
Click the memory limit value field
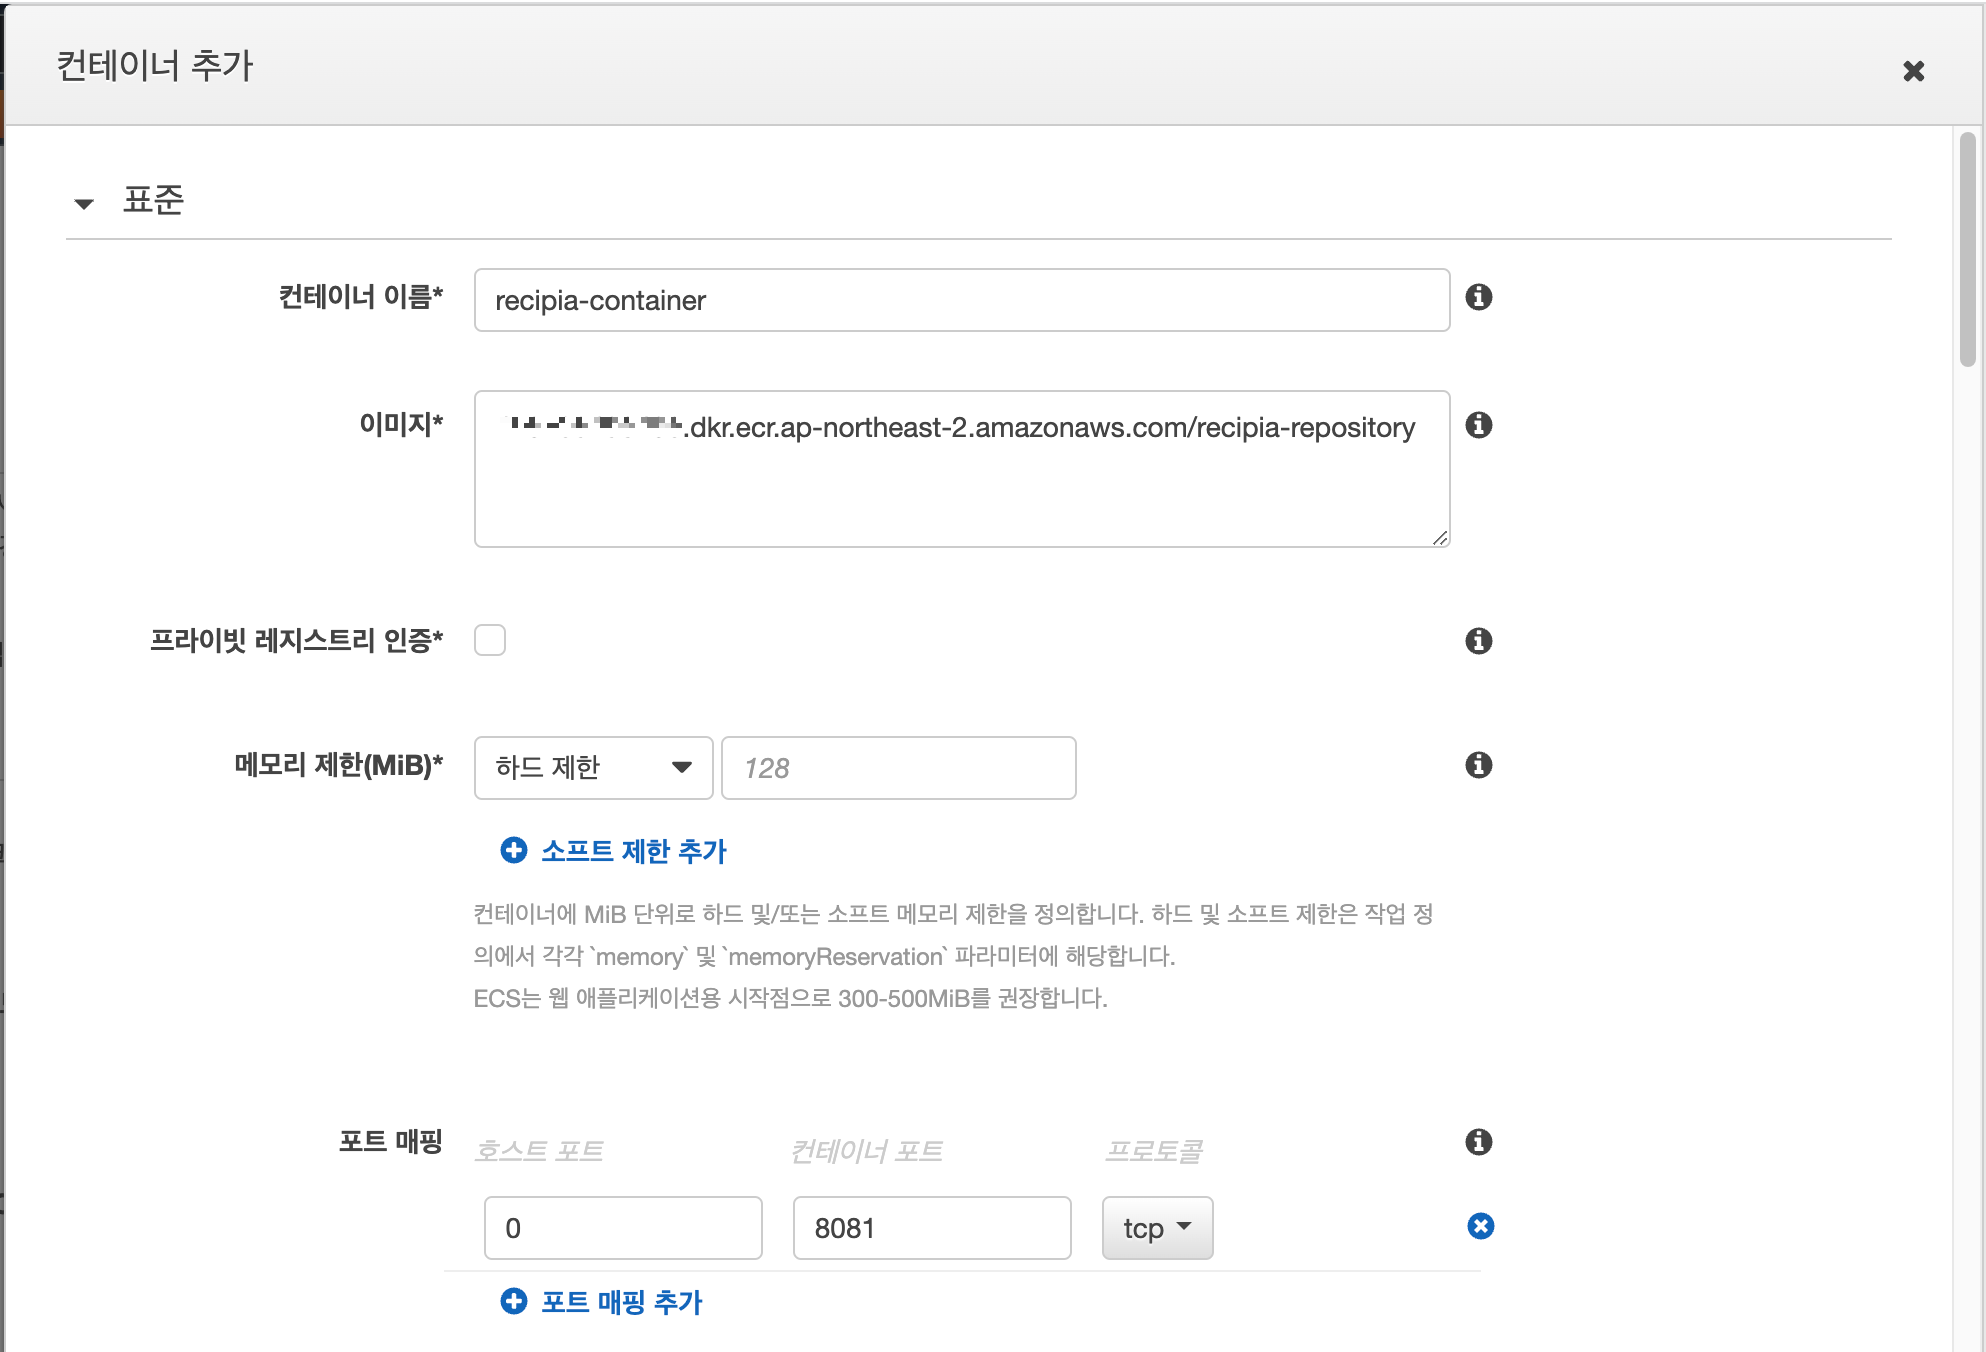tap(898, 768)
